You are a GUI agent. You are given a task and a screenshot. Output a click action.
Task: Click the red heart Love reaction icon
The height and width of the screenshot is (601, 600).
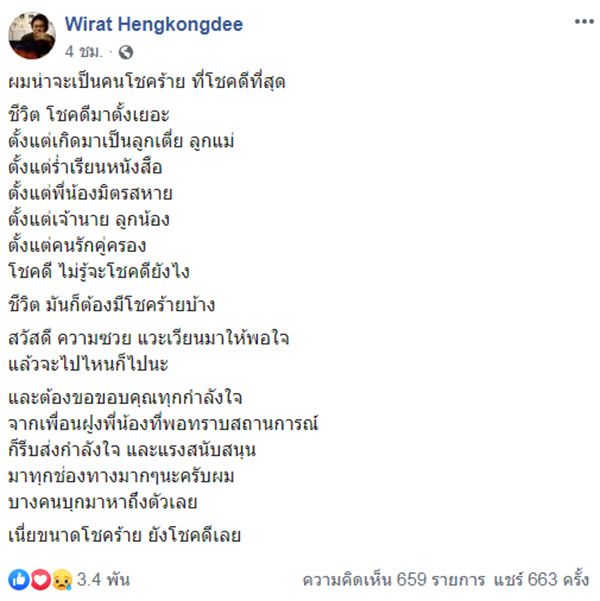(39, 579)
